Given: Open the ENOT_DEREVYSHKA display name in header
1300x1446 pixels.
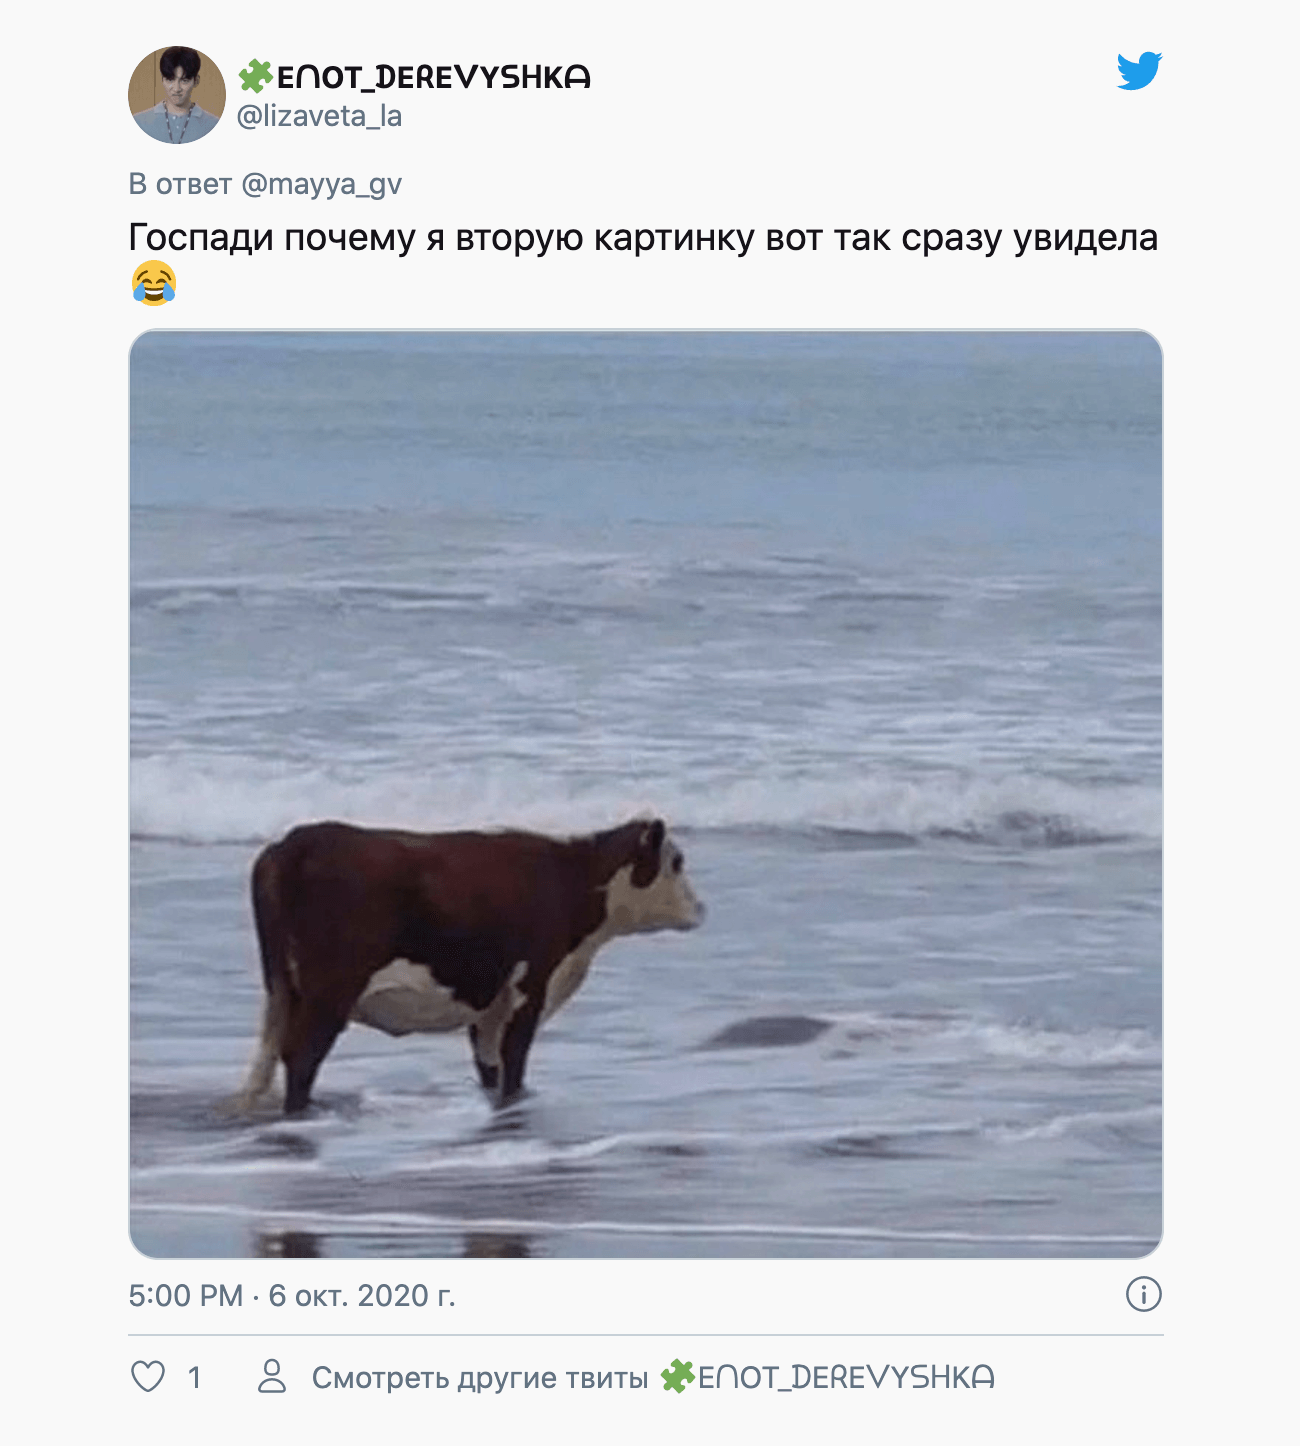Looking at the screenshot, I should coord(433,77).
